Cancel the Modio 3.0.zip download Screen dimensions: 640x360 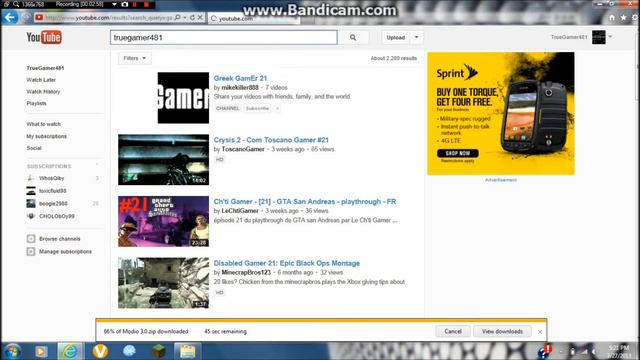pos(453,331)
